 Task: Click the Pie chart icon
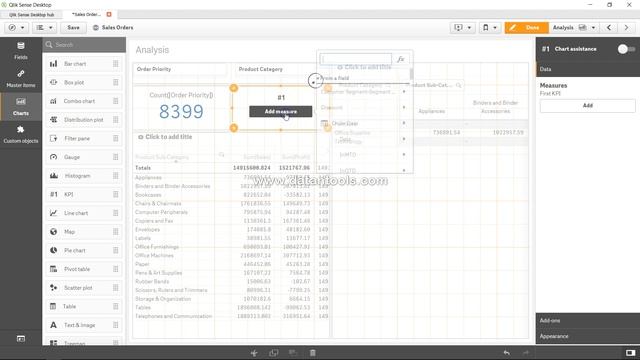(x=53, y=250)
